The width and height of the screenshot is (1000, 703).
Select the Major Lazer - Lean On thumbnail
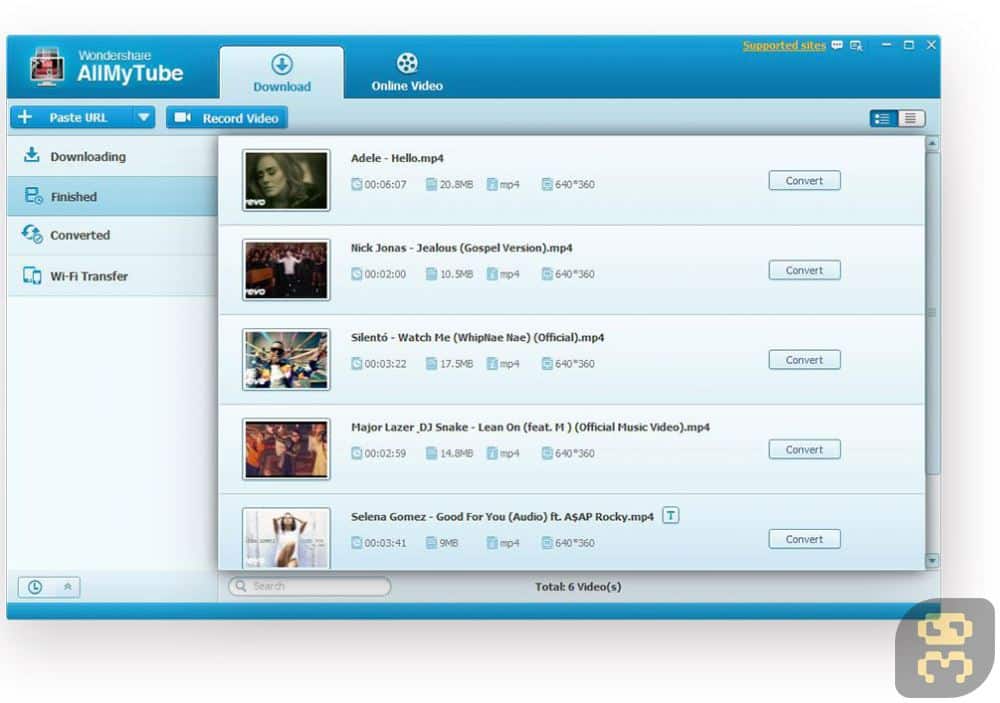(286, 449)
